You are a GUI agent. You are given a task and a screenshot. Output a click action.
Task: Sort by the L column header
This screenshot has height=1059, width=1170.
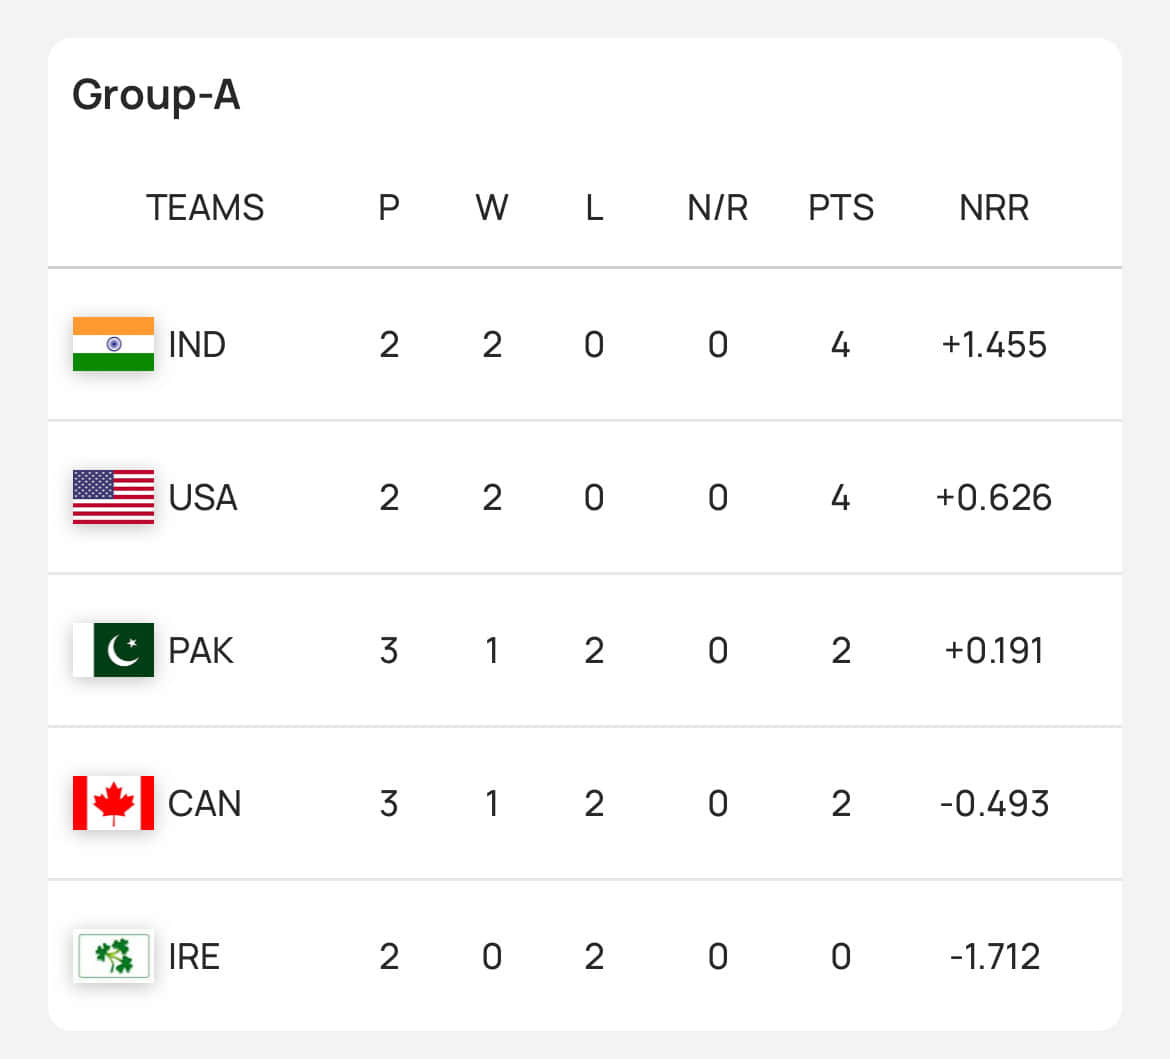coord(594,208)
